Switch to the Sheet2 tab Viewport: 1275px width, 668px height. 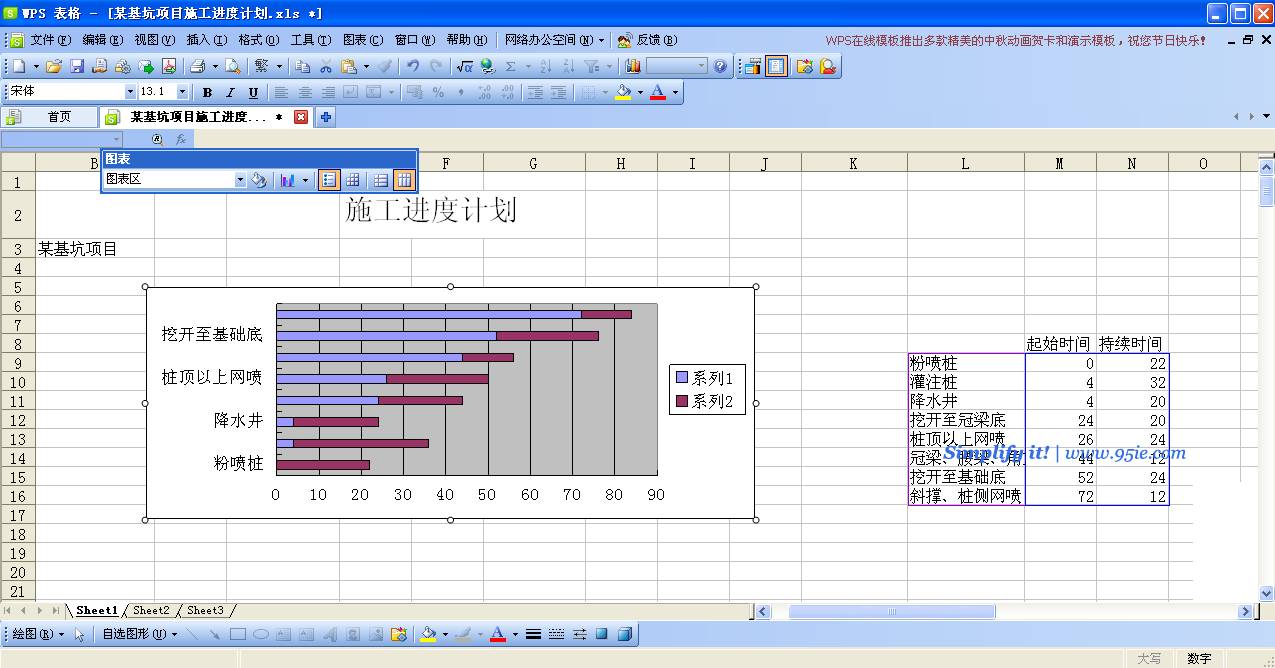point(152,610)
